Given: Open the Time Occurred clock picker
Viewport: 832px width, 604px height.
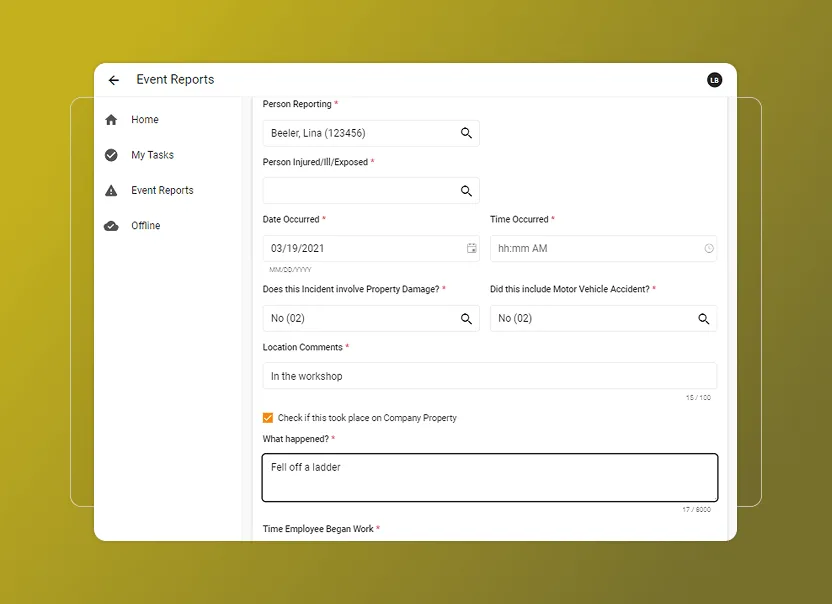Looking at the screenshot, I should coord(709,247).
